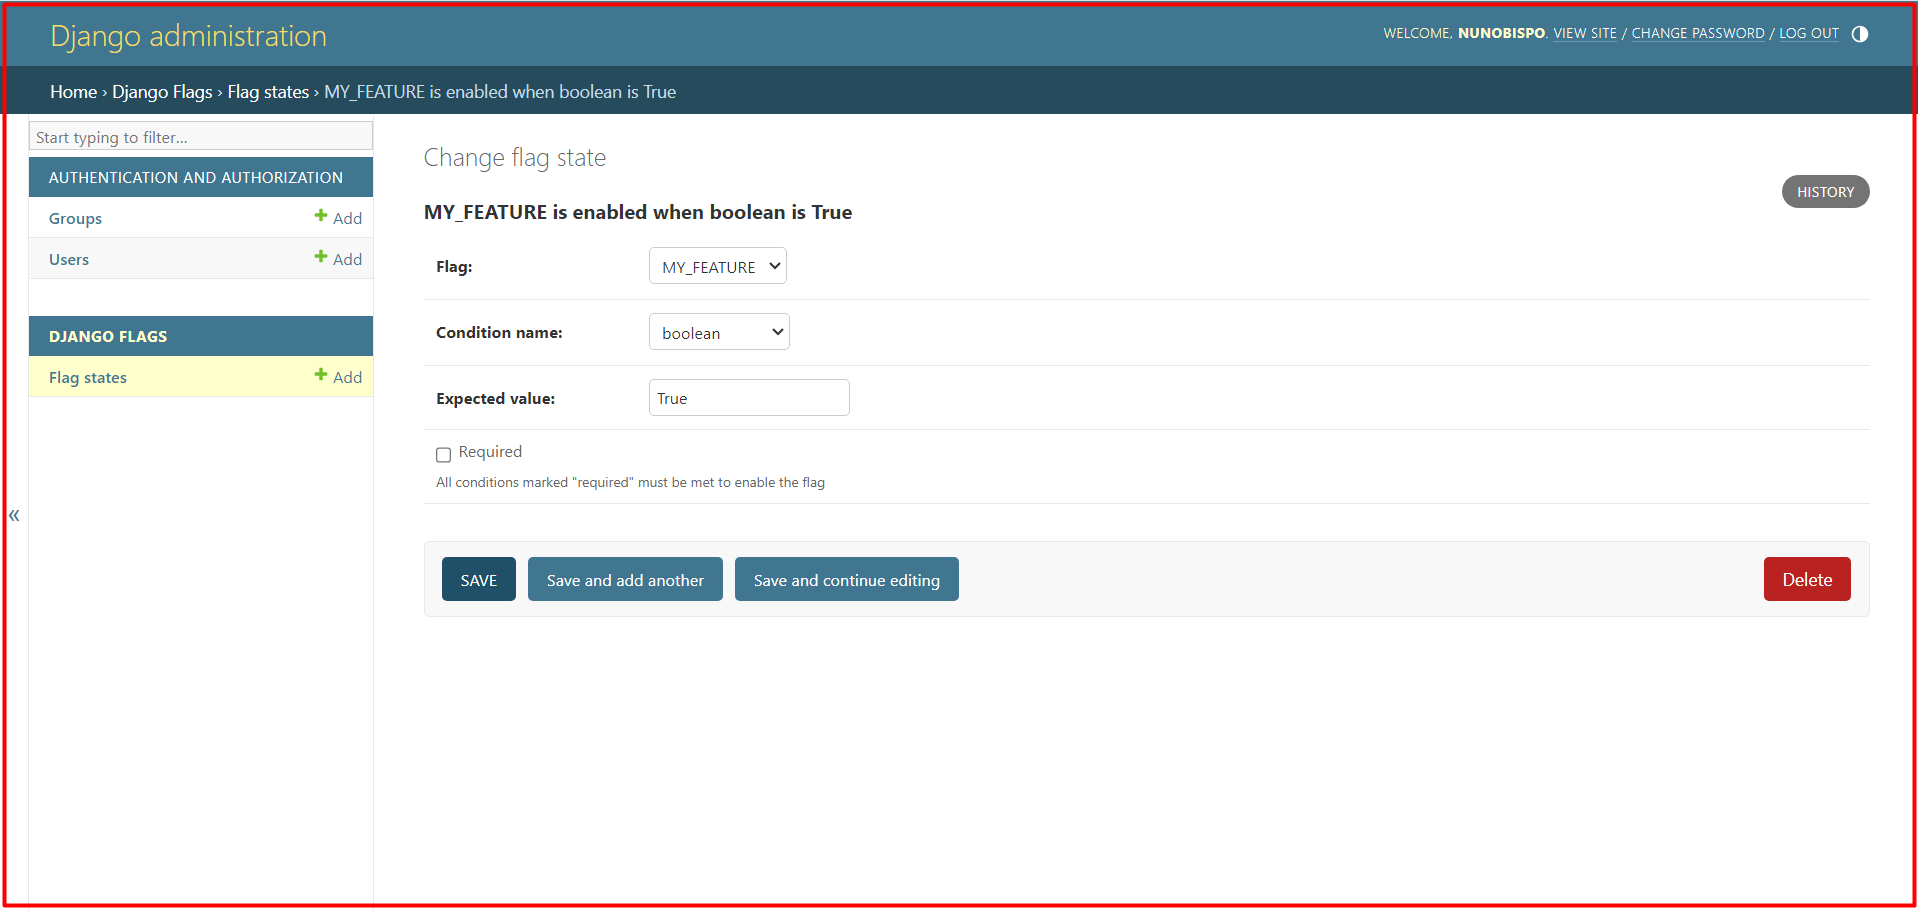Click the SAVE button

tap(478, 579)
